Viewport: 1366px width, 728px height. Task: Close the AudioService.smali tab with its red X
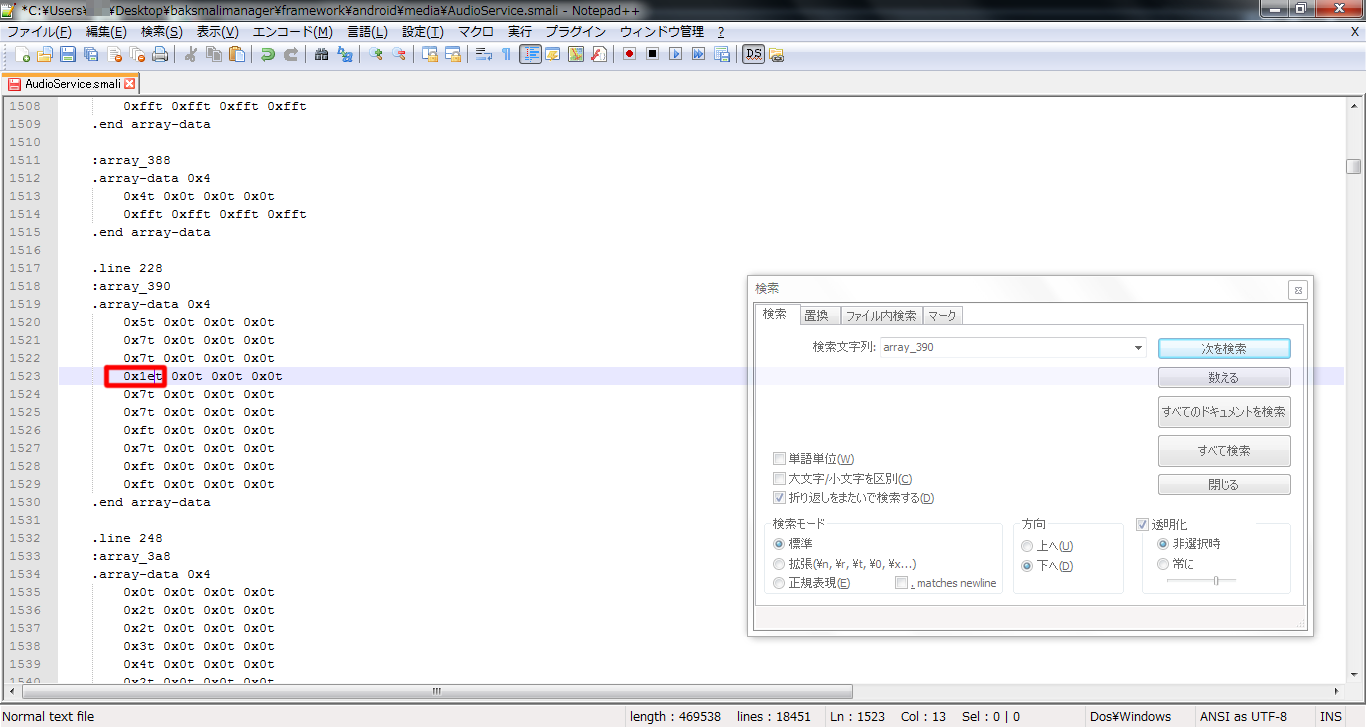tap(129, 84)
